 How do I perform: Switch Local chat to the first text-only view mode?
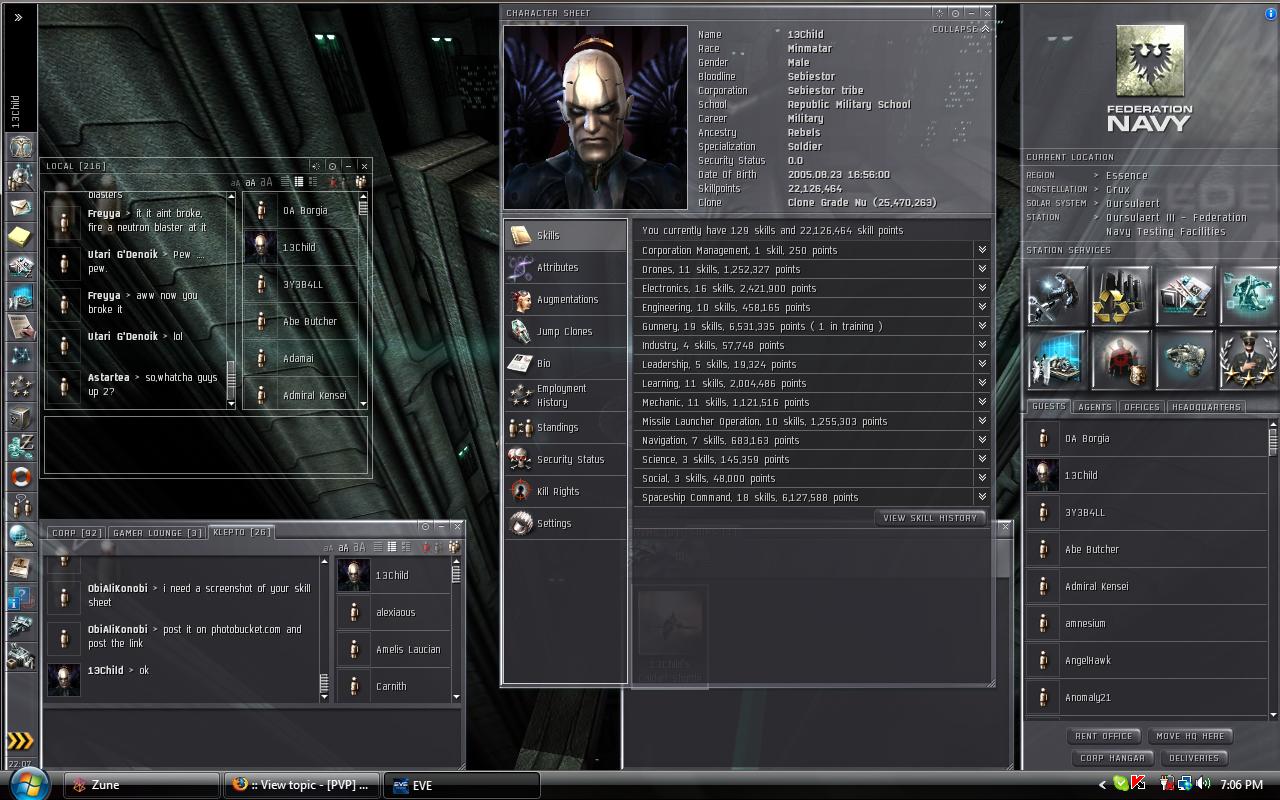click(285, 182)
